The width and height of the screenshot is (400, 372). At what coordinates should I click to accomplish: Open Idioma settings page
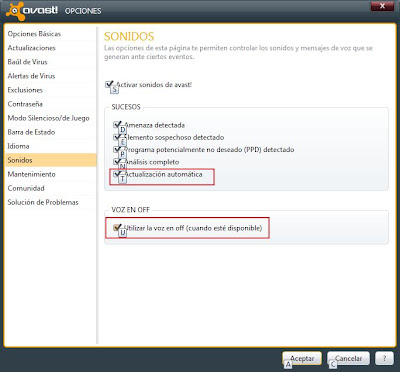coord(19,146)
